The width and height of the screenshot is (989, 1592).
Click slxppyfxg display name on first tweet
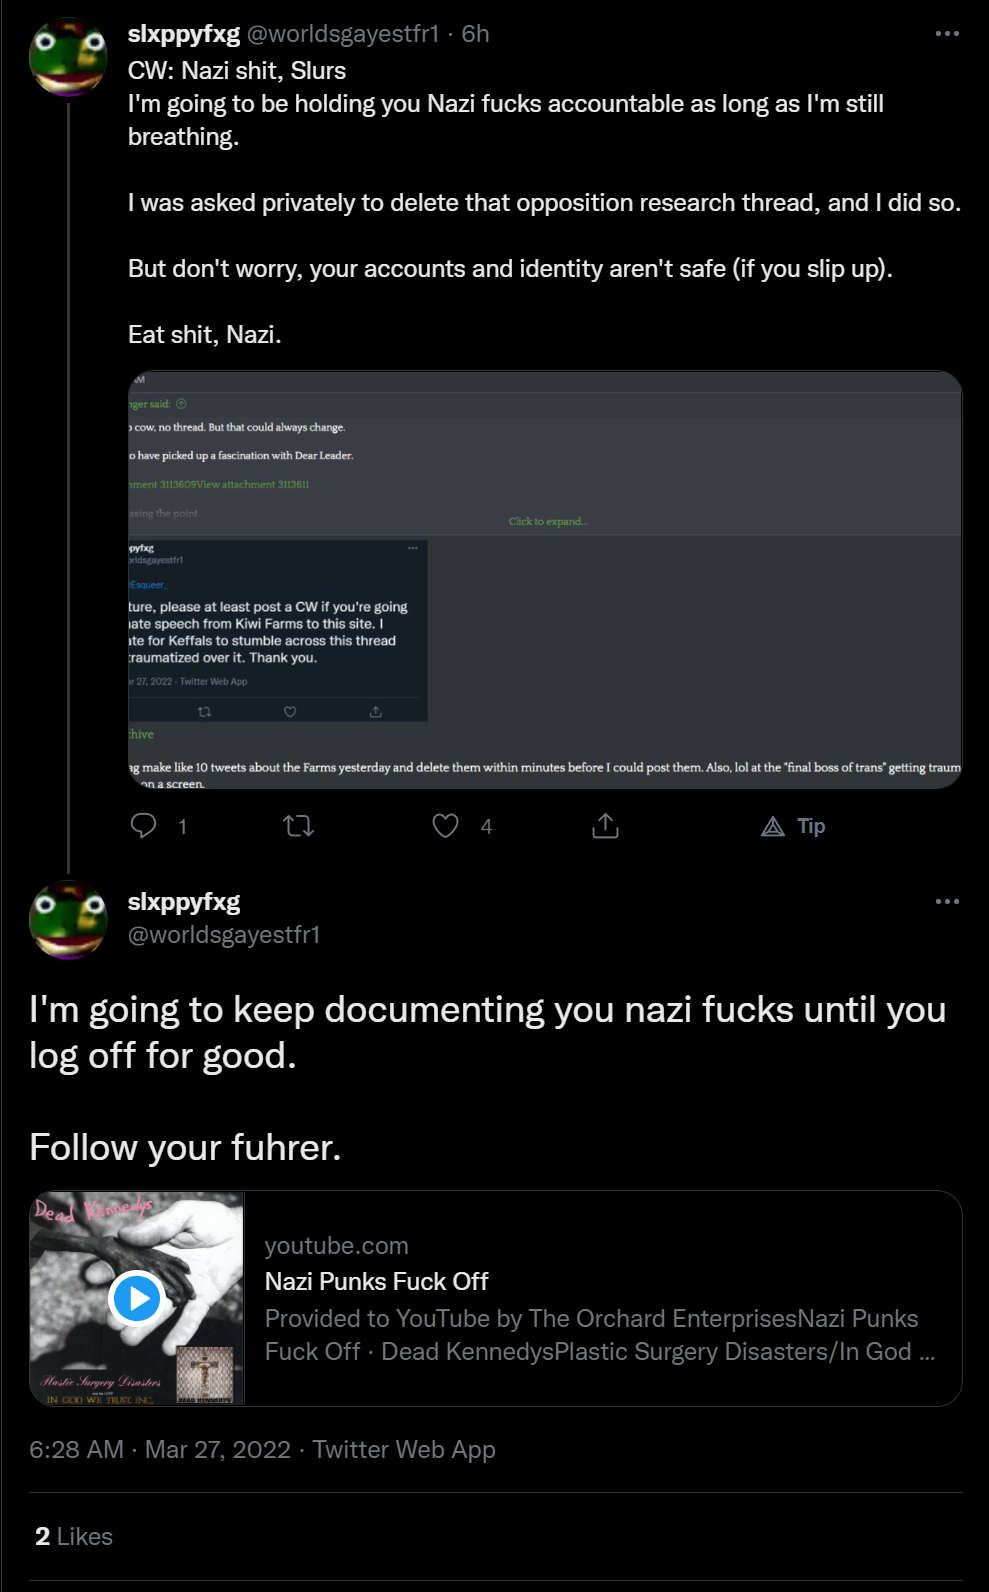point(184,34)
